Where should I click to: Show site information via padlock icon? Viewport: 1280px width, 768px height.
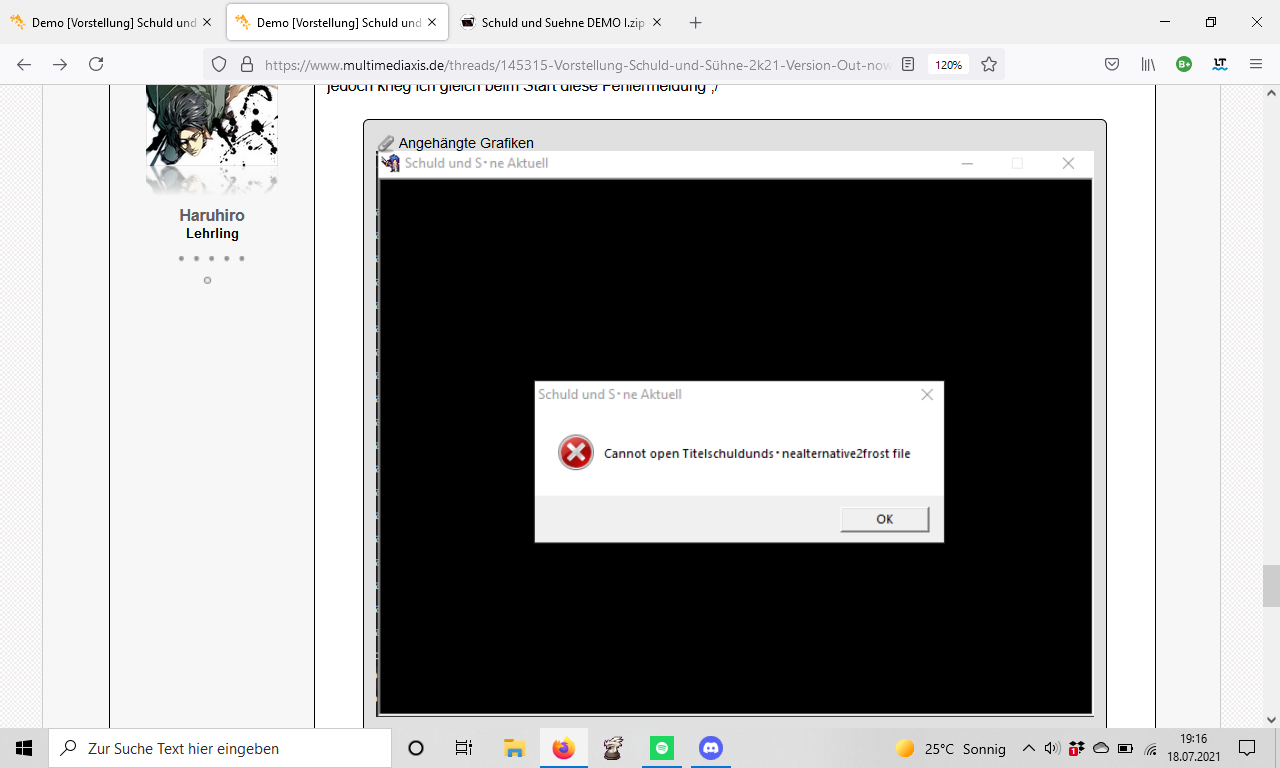(246, 64)
